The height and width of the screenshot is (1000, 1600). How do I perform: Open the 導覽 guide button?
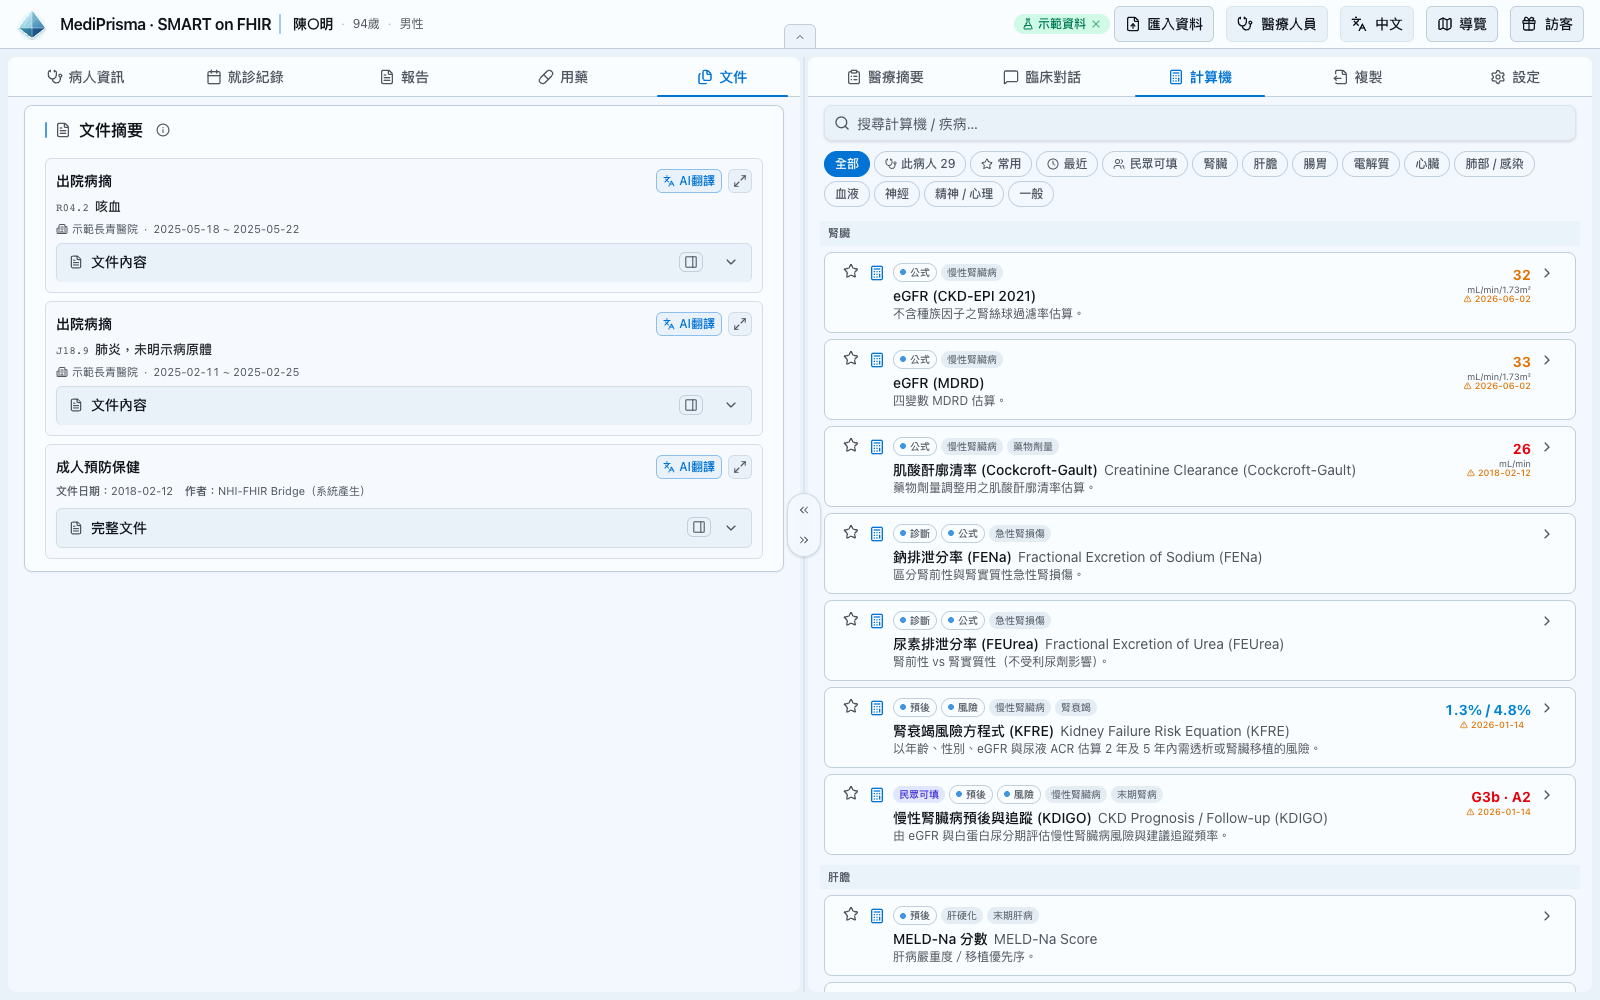pos(1462,24)
